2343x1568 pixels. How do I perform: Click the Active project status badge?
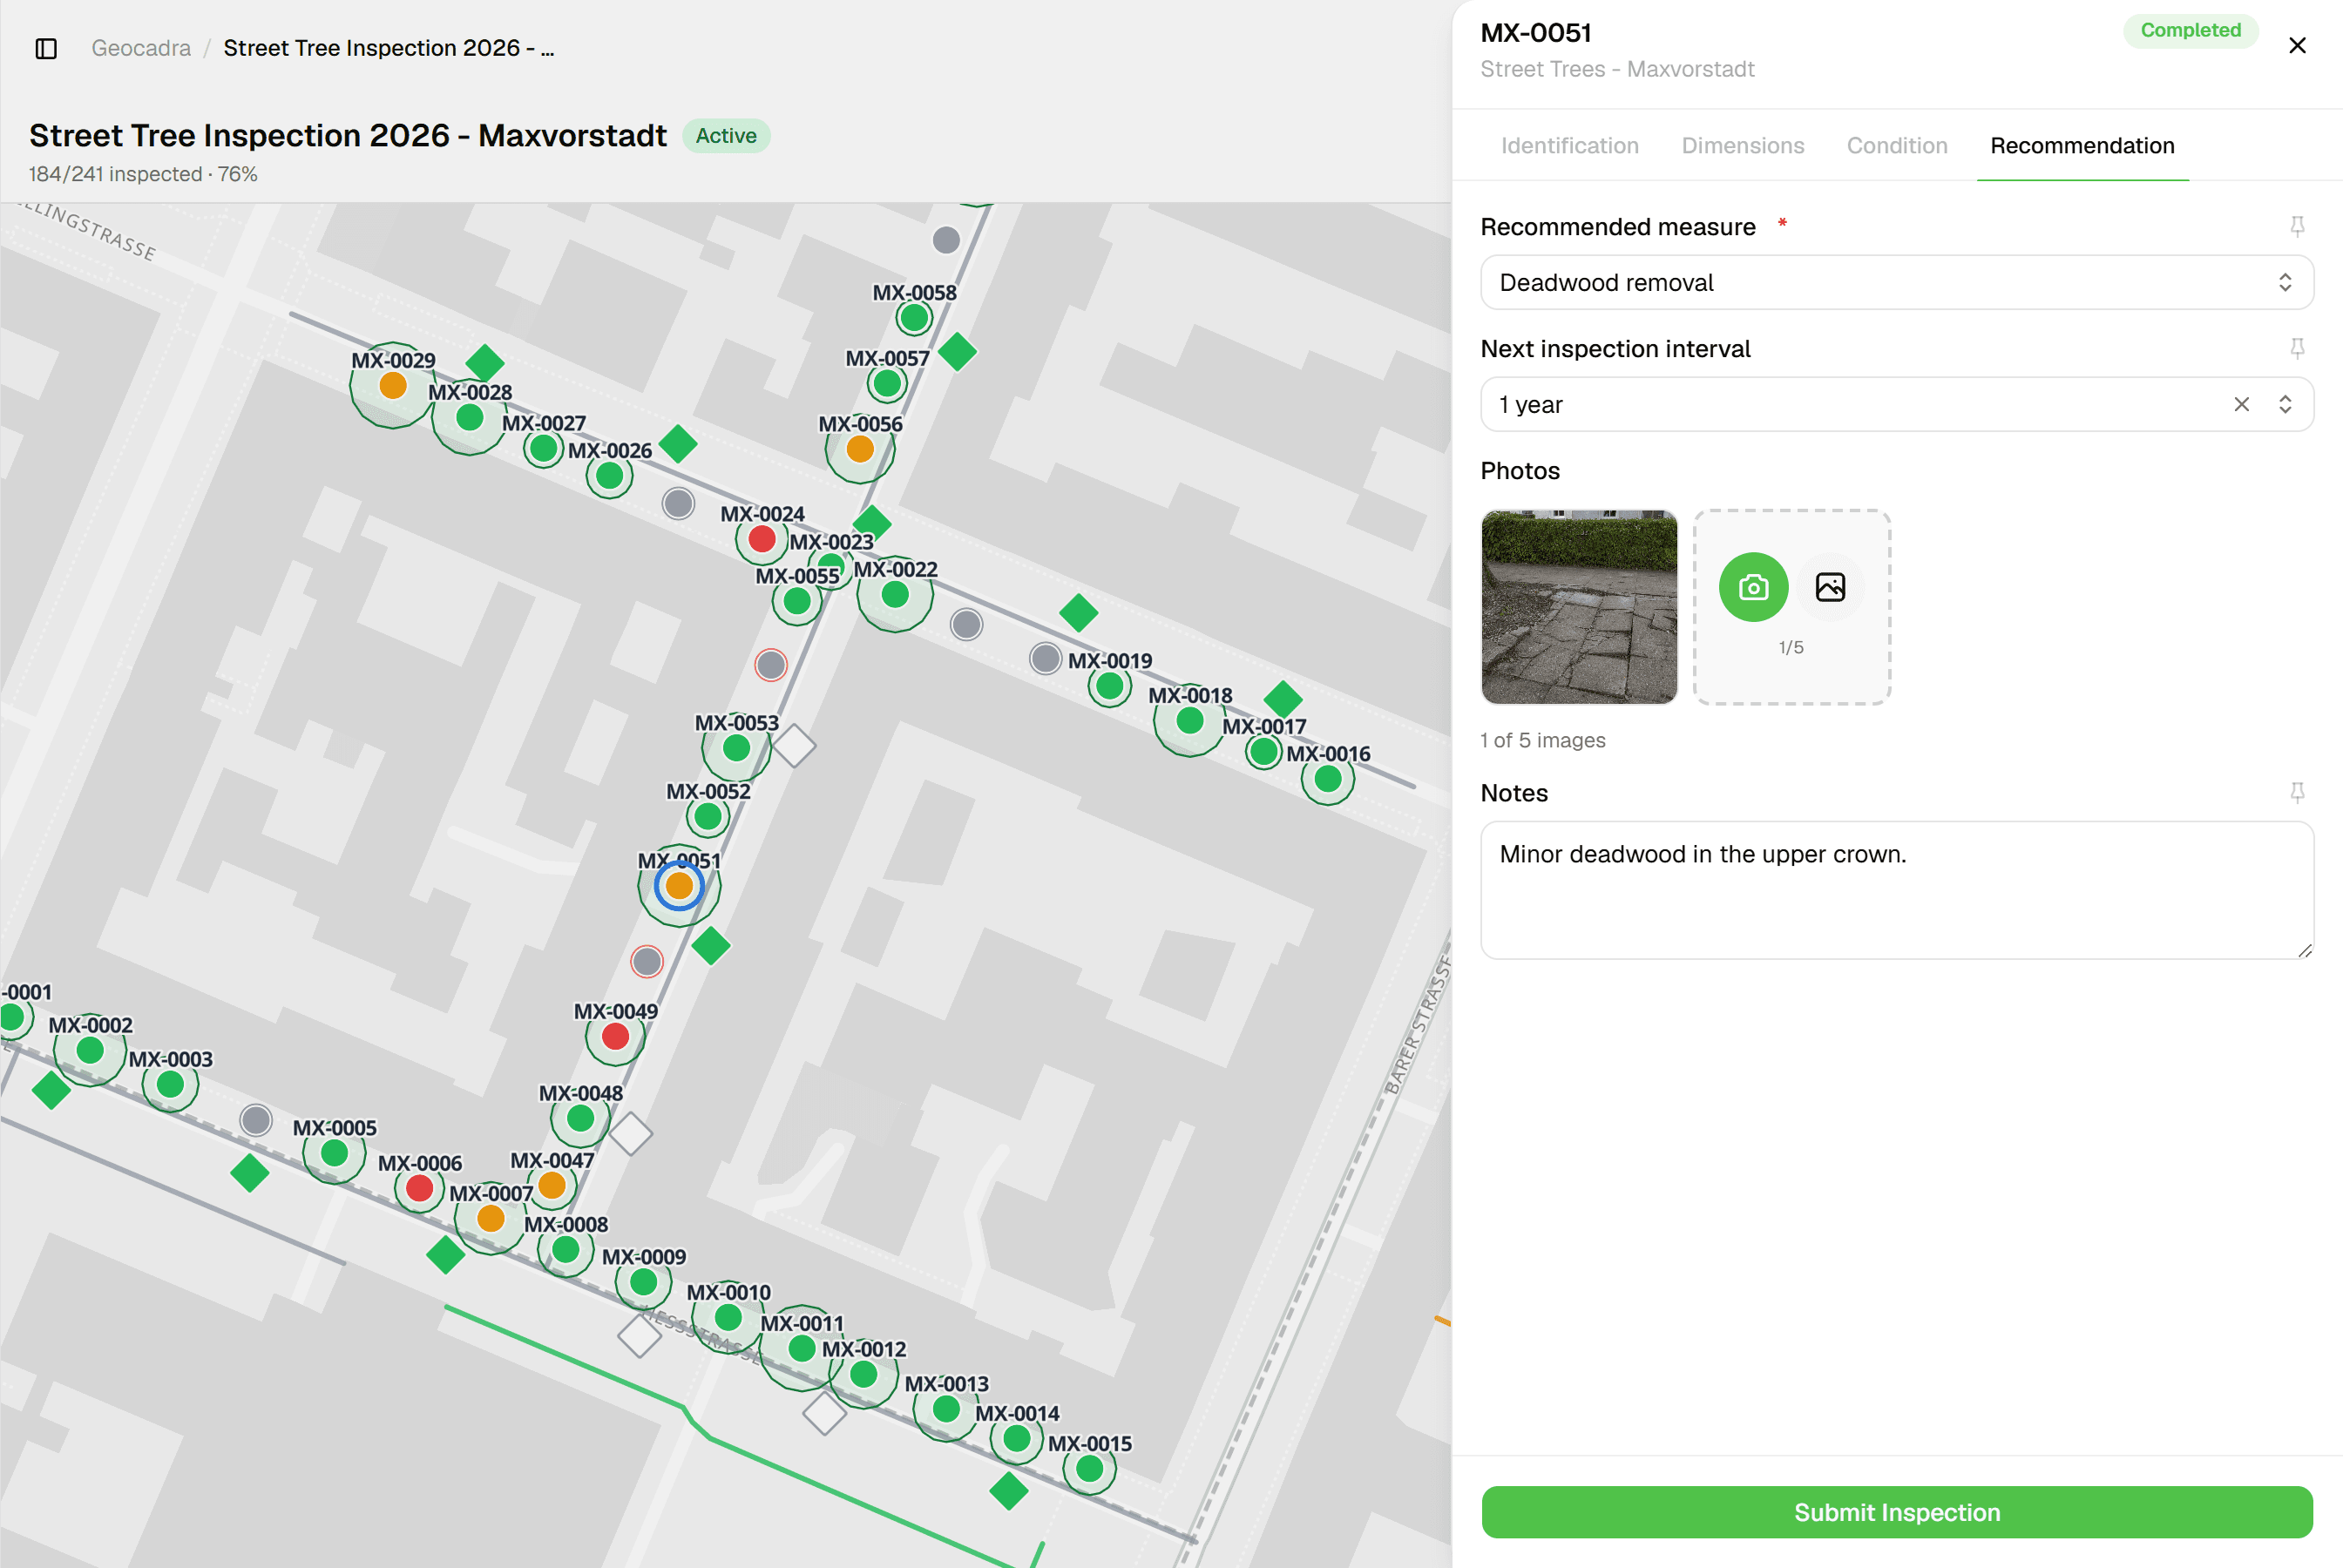726,136
